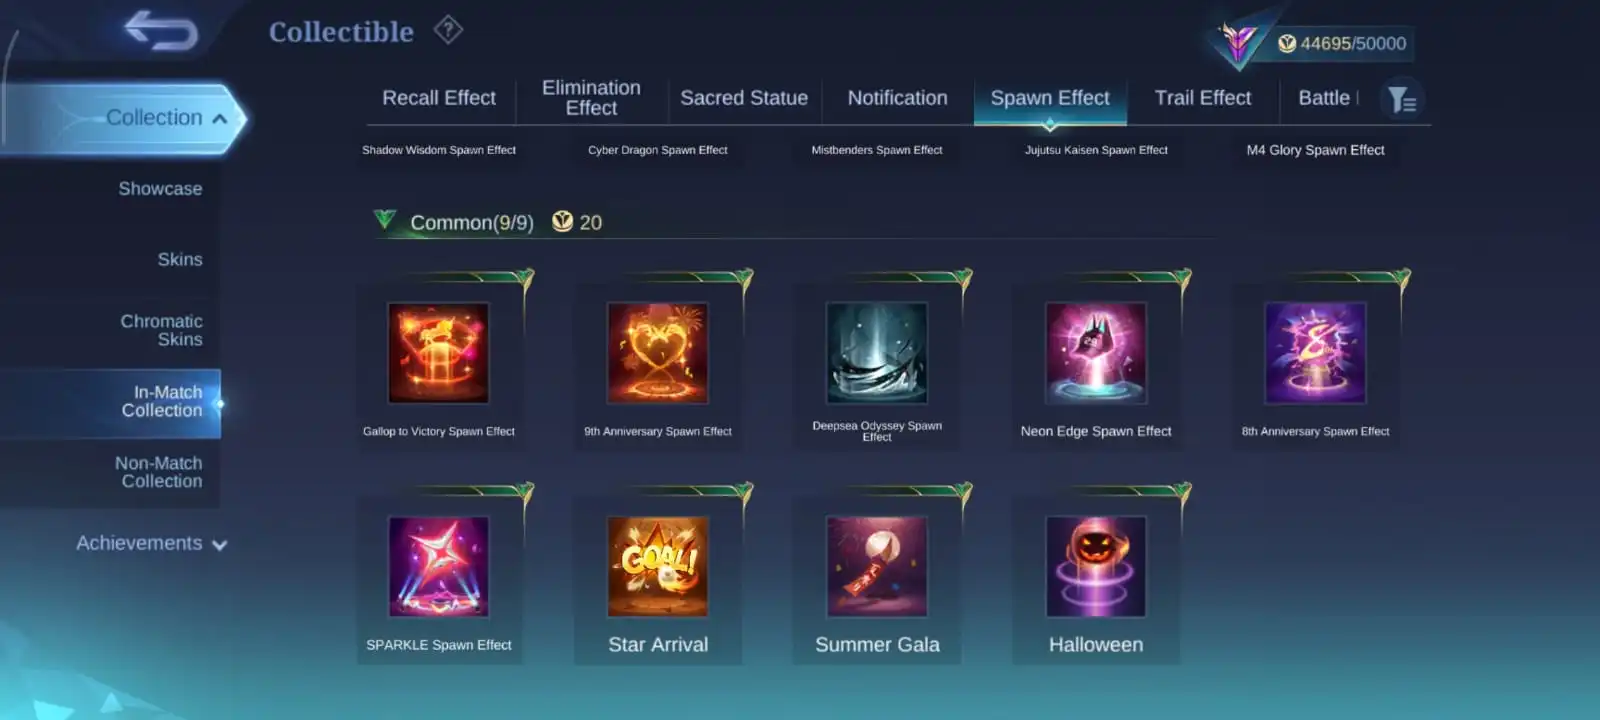Pick the Halloween pumpkin spawn effect icon
Viewport: 1600px width, 720px height.
point(1096,566)
